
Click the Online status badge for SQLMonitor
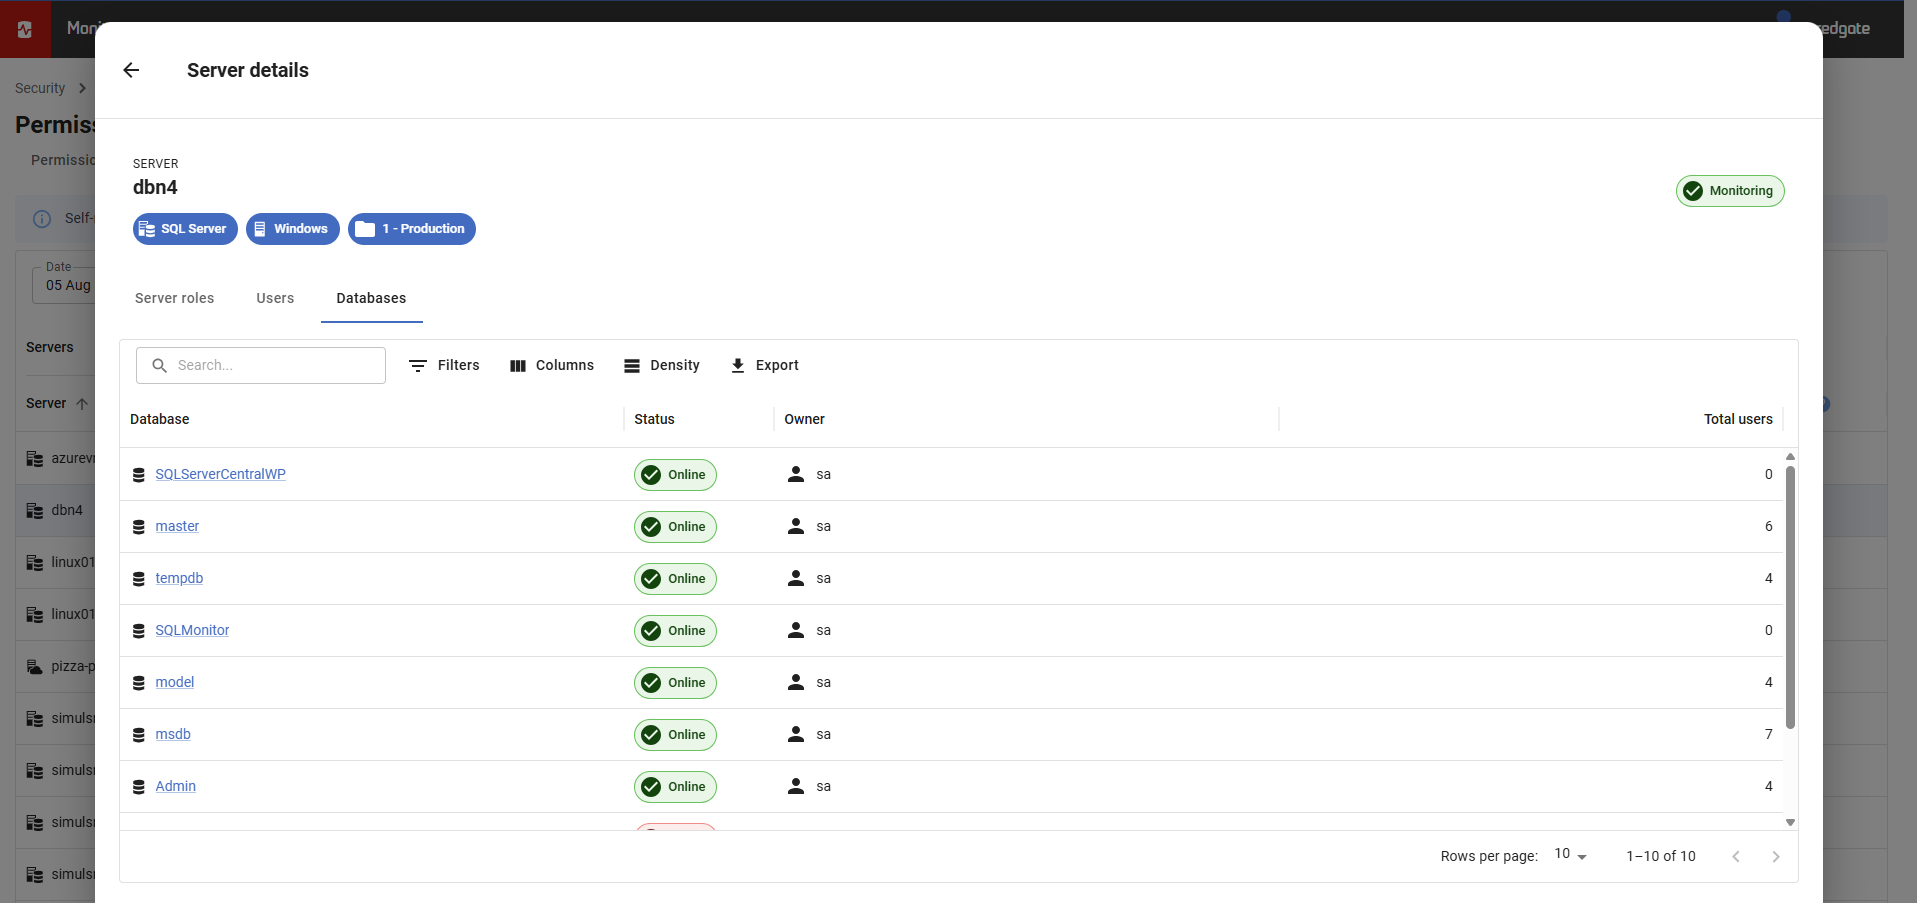pyautogui.click(x=675, y=631)
